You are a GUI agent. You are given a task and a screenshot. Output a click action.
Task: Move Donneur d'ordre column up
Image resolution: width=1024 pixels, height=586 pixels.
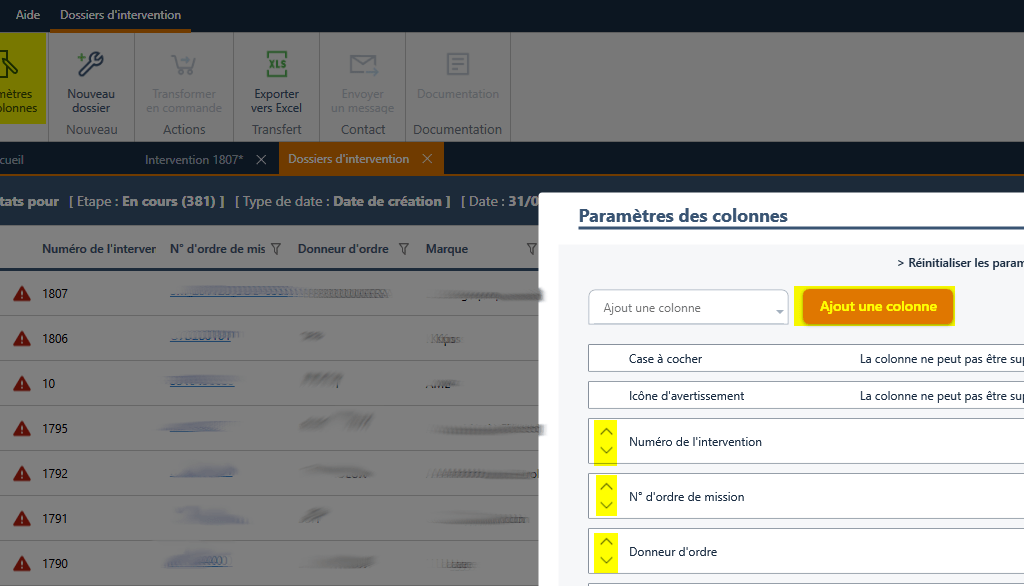click(606, 542)
